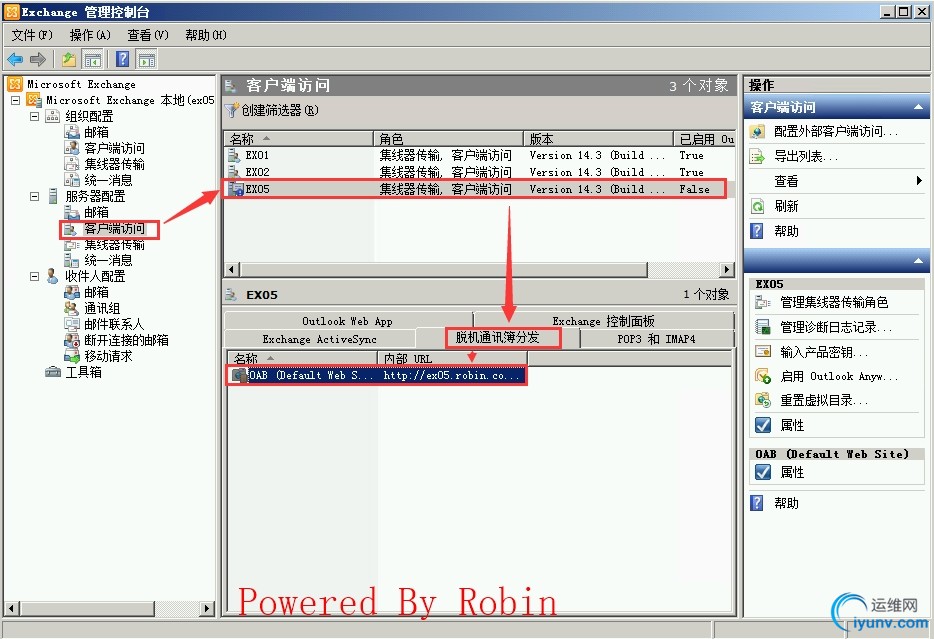
Task: Select 邮箱 under 服务器配置
Action: (96, 212)
